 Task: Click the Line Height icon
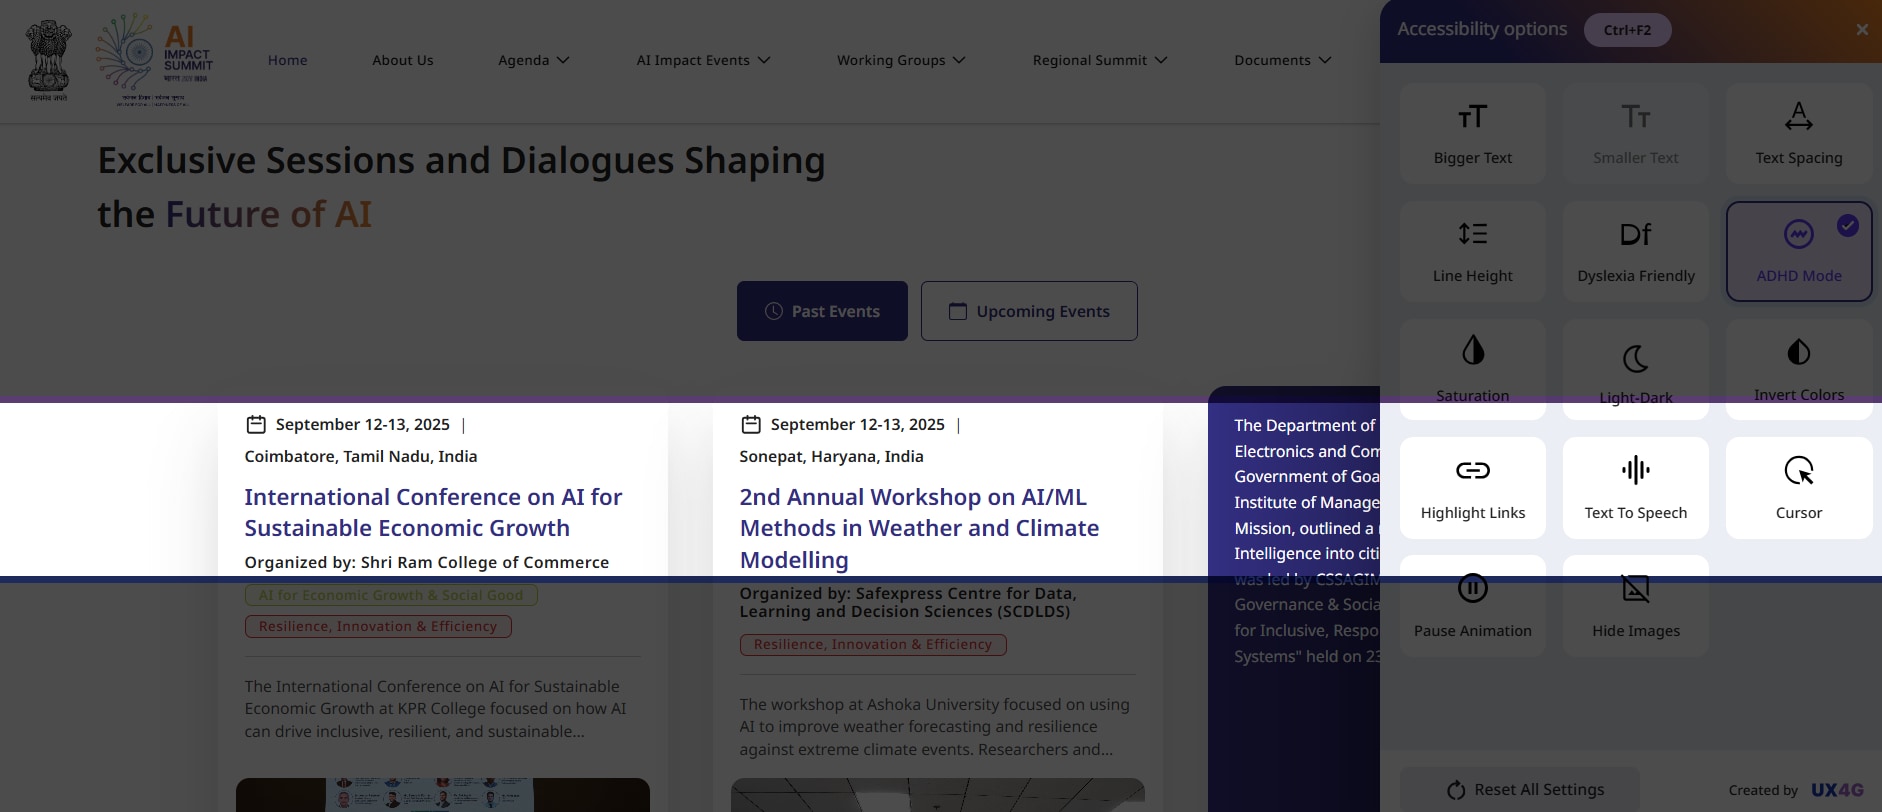[x=1472, y=235]
